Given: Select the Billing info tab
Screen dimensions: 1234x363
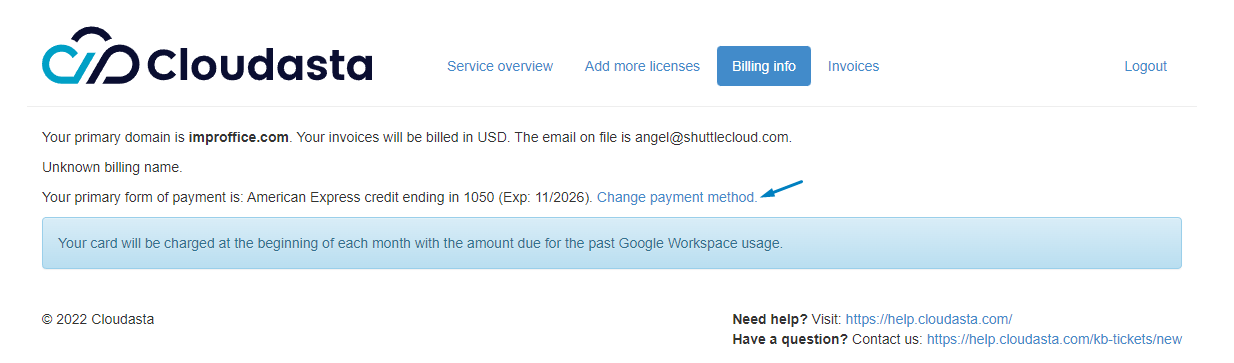Looking at the screenshot, I should click(x=764, y=66).
